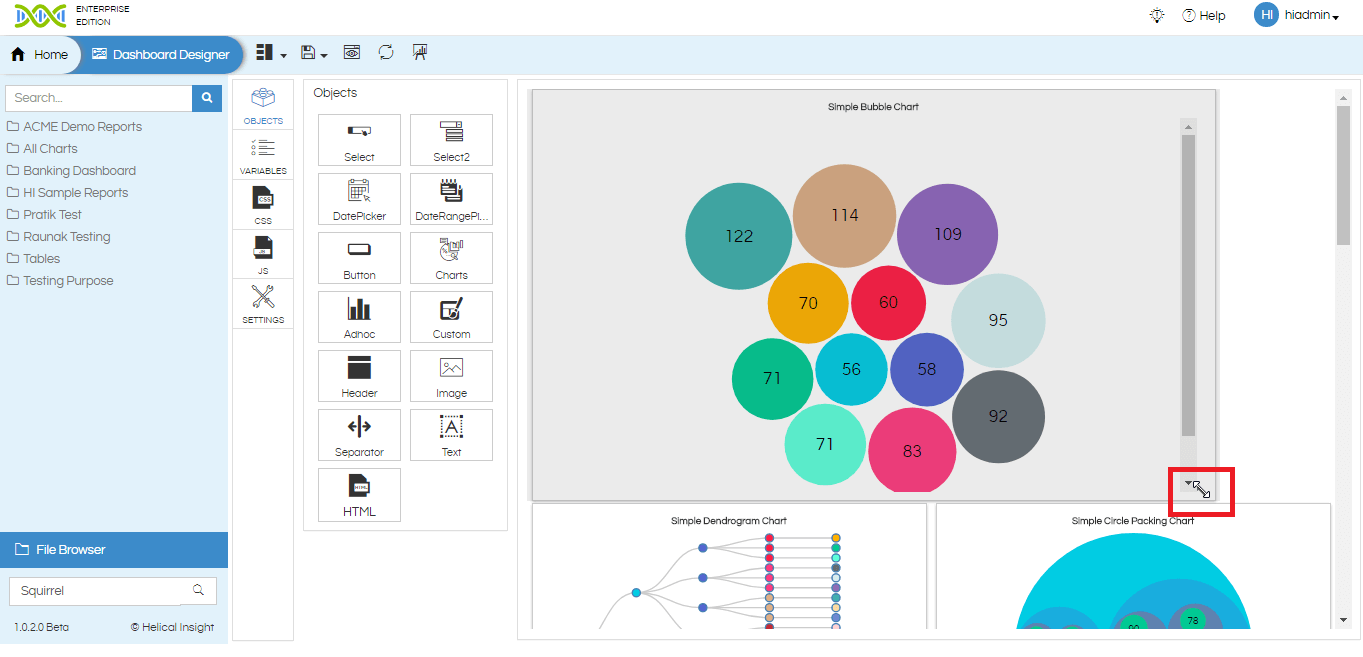
Task: Open the layout grid icon in toolbar
Action: [264, 53]
